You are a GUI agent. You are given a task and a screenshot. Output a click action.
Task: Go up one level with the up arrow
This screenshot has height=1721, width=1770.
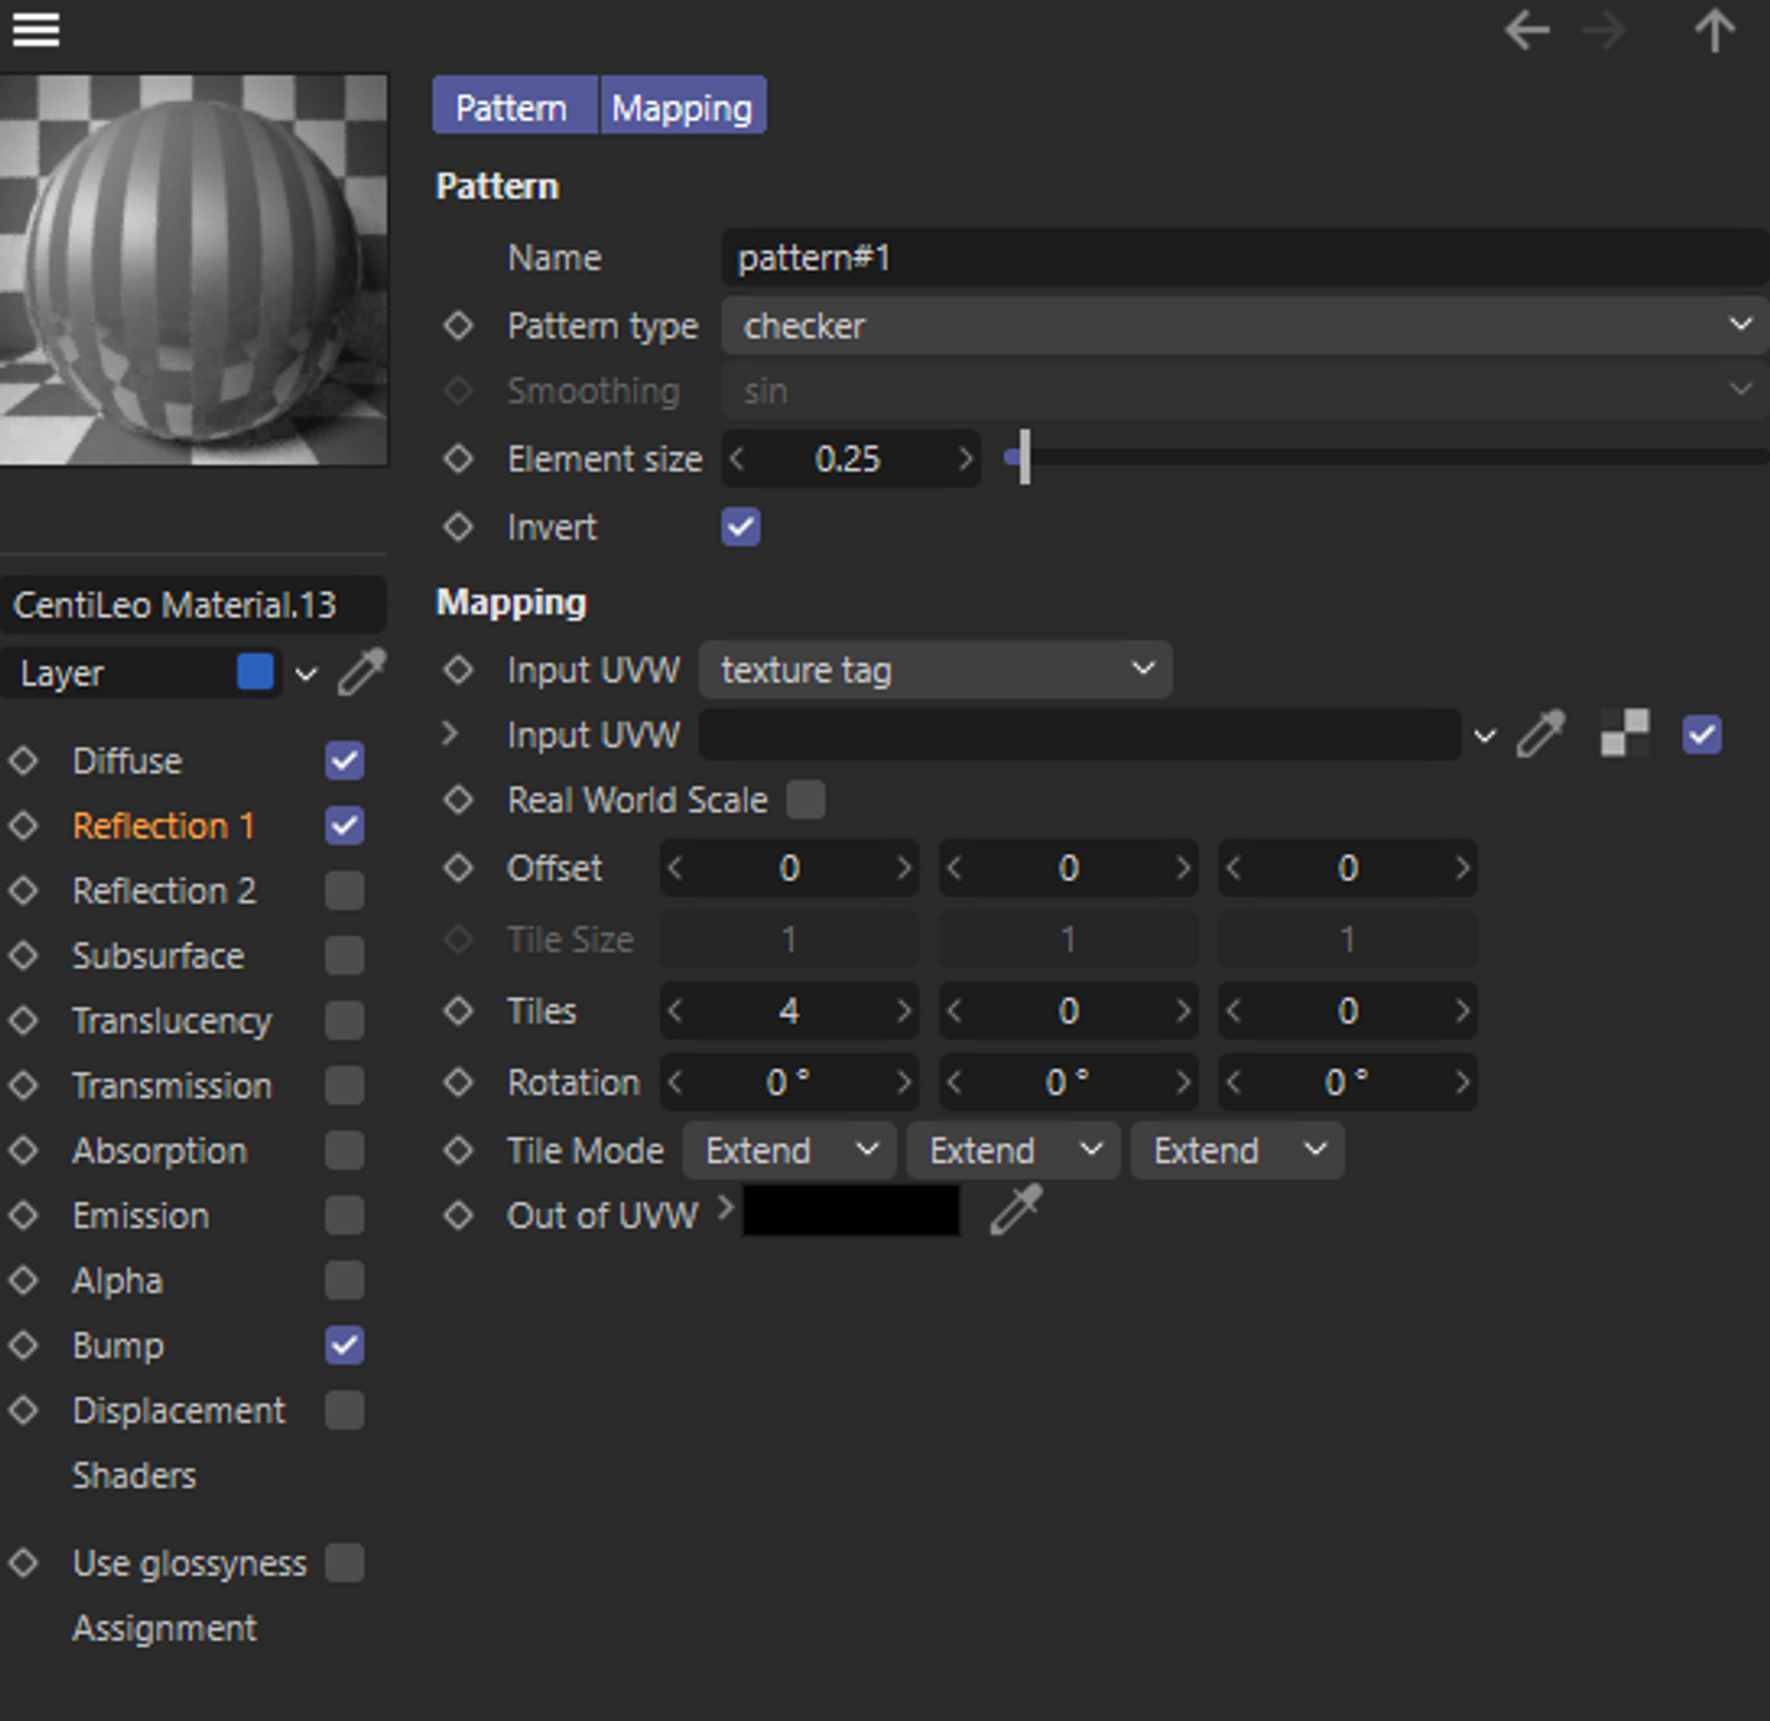(1714, 30)
